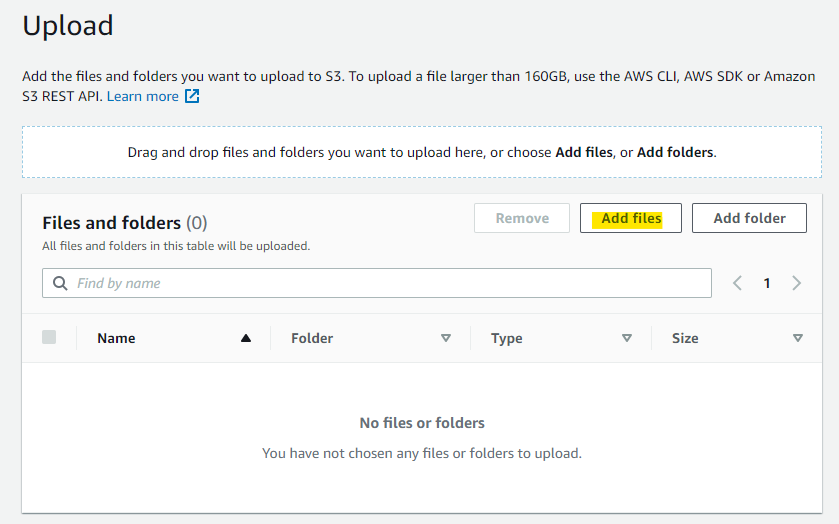Click the drag and drop upload zone
This screenshot has width=839, height=524.
tap(421, 153)
